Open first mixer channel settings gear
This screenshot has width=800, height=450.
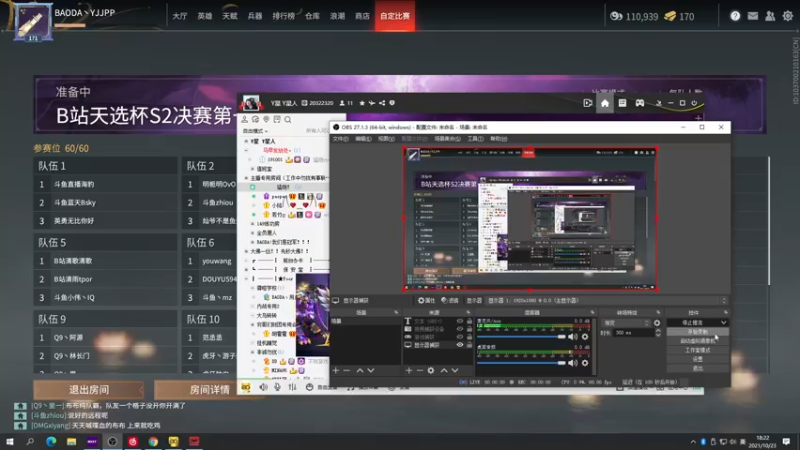(x=585, y=337)
